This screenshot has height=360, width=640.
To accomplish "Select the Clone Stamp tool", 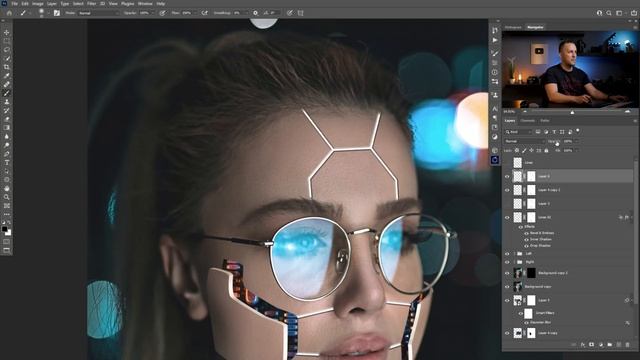I will 7,102.
